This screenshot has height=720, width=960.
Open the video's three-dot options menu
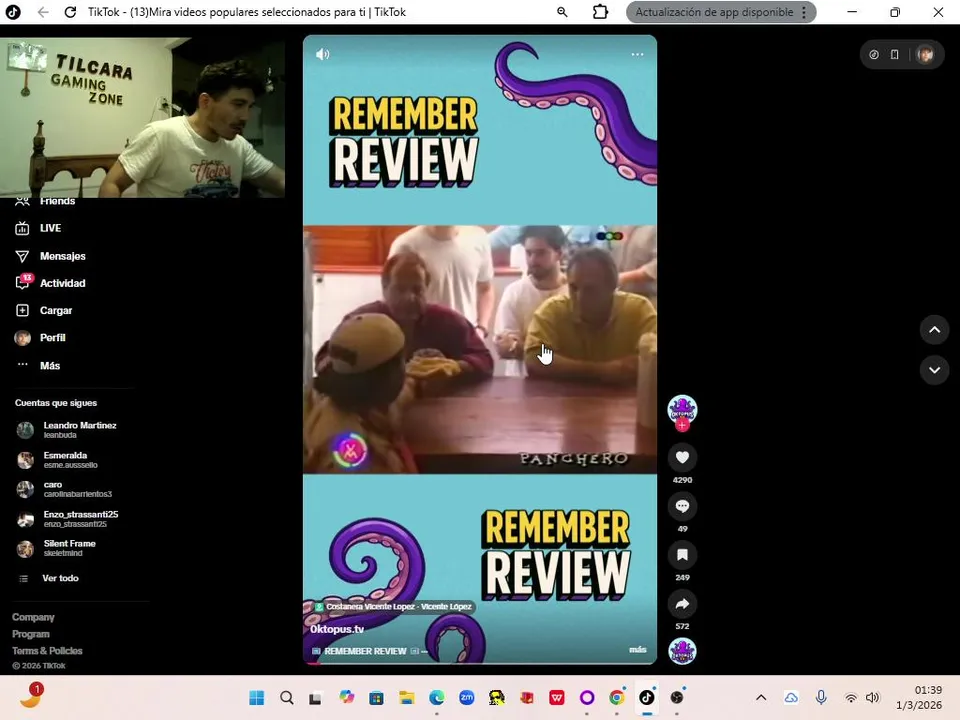(x=637, y=54)
